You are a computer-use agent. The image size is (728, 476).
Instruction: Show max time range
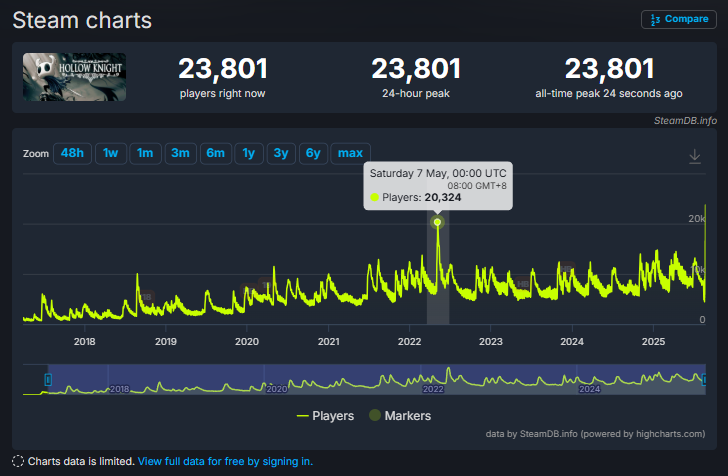pos(350,153)
